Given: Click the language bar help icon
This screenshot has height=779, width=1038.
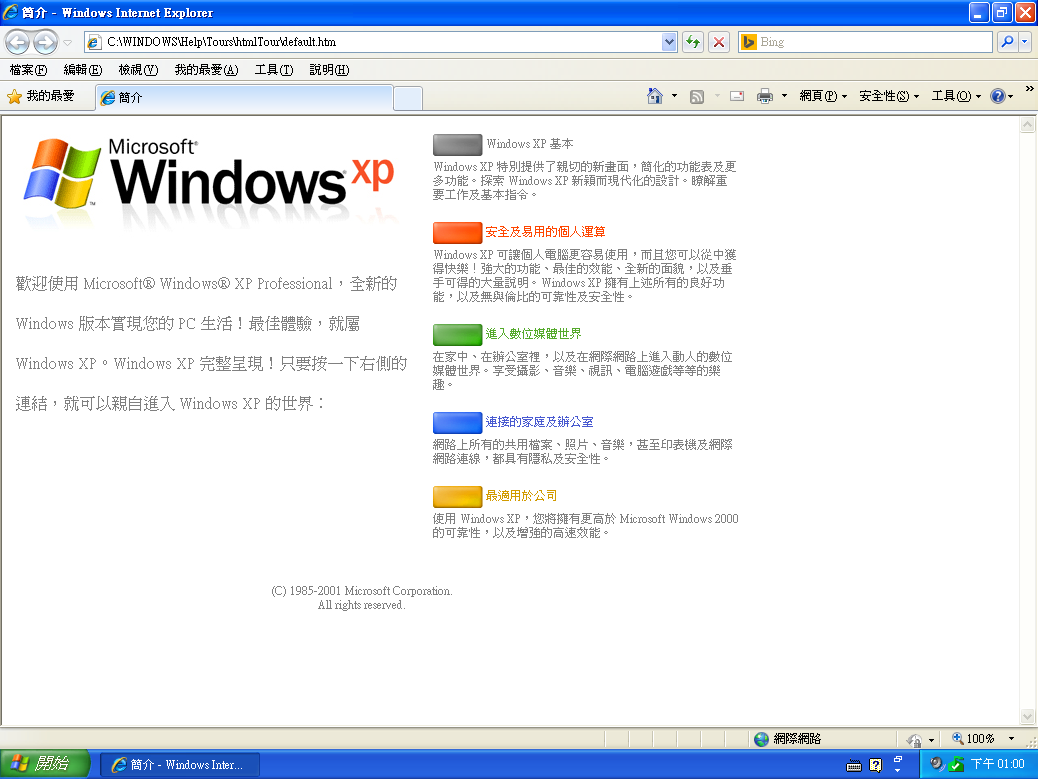Looking at the screenshot, I should (876, 765).
